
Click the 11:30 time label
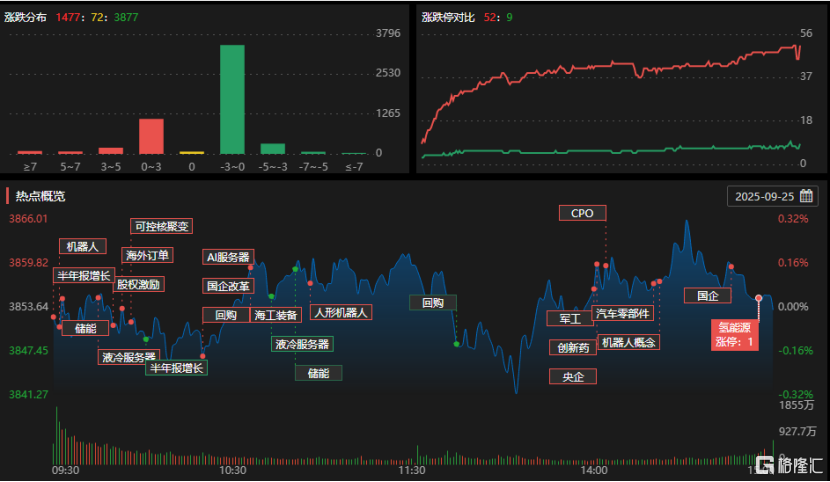click(x=412, y=470)
